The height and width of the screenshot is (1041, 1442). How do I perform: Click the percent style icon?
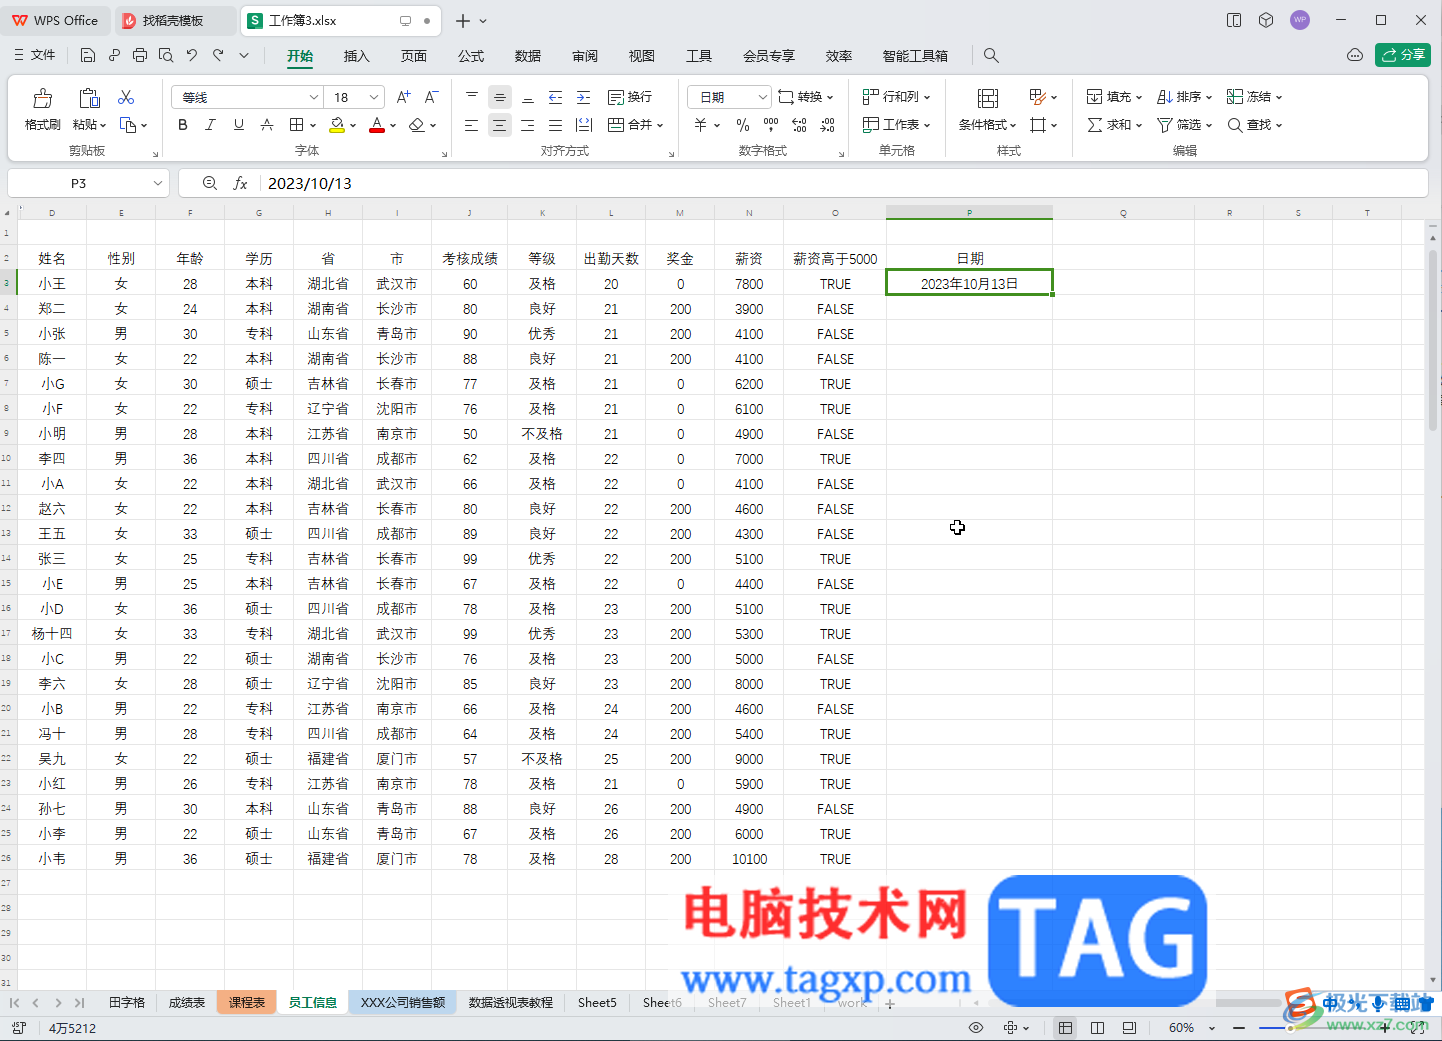pyautogui.click(x=743, y=125)
